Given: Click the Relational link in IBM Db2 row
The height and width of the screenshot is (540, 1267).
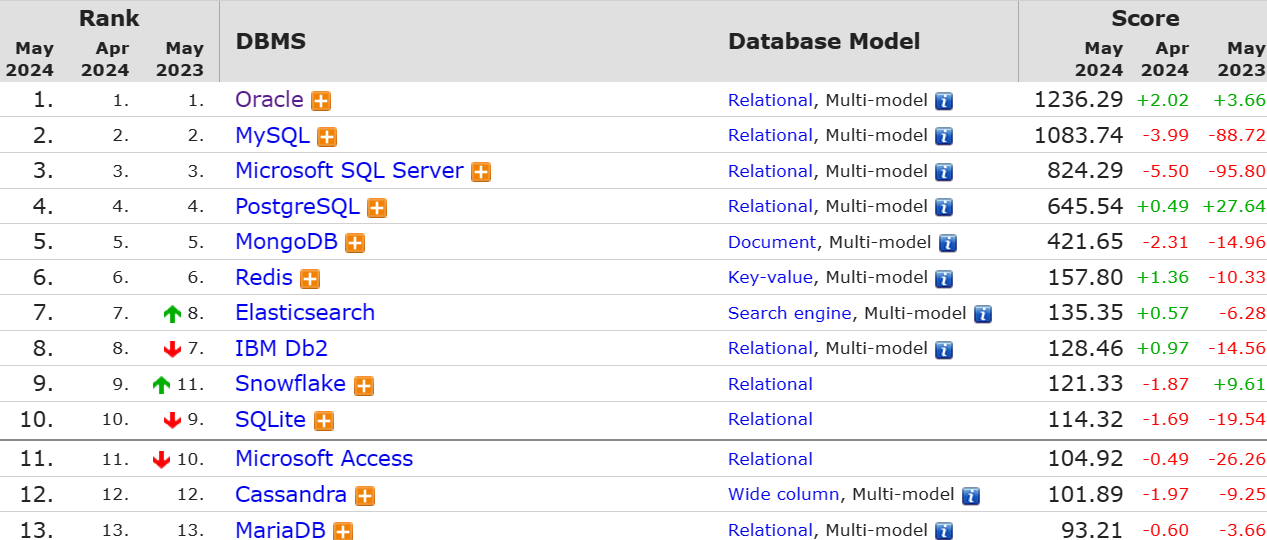Looking at the screenshot, I should (770, 348).
